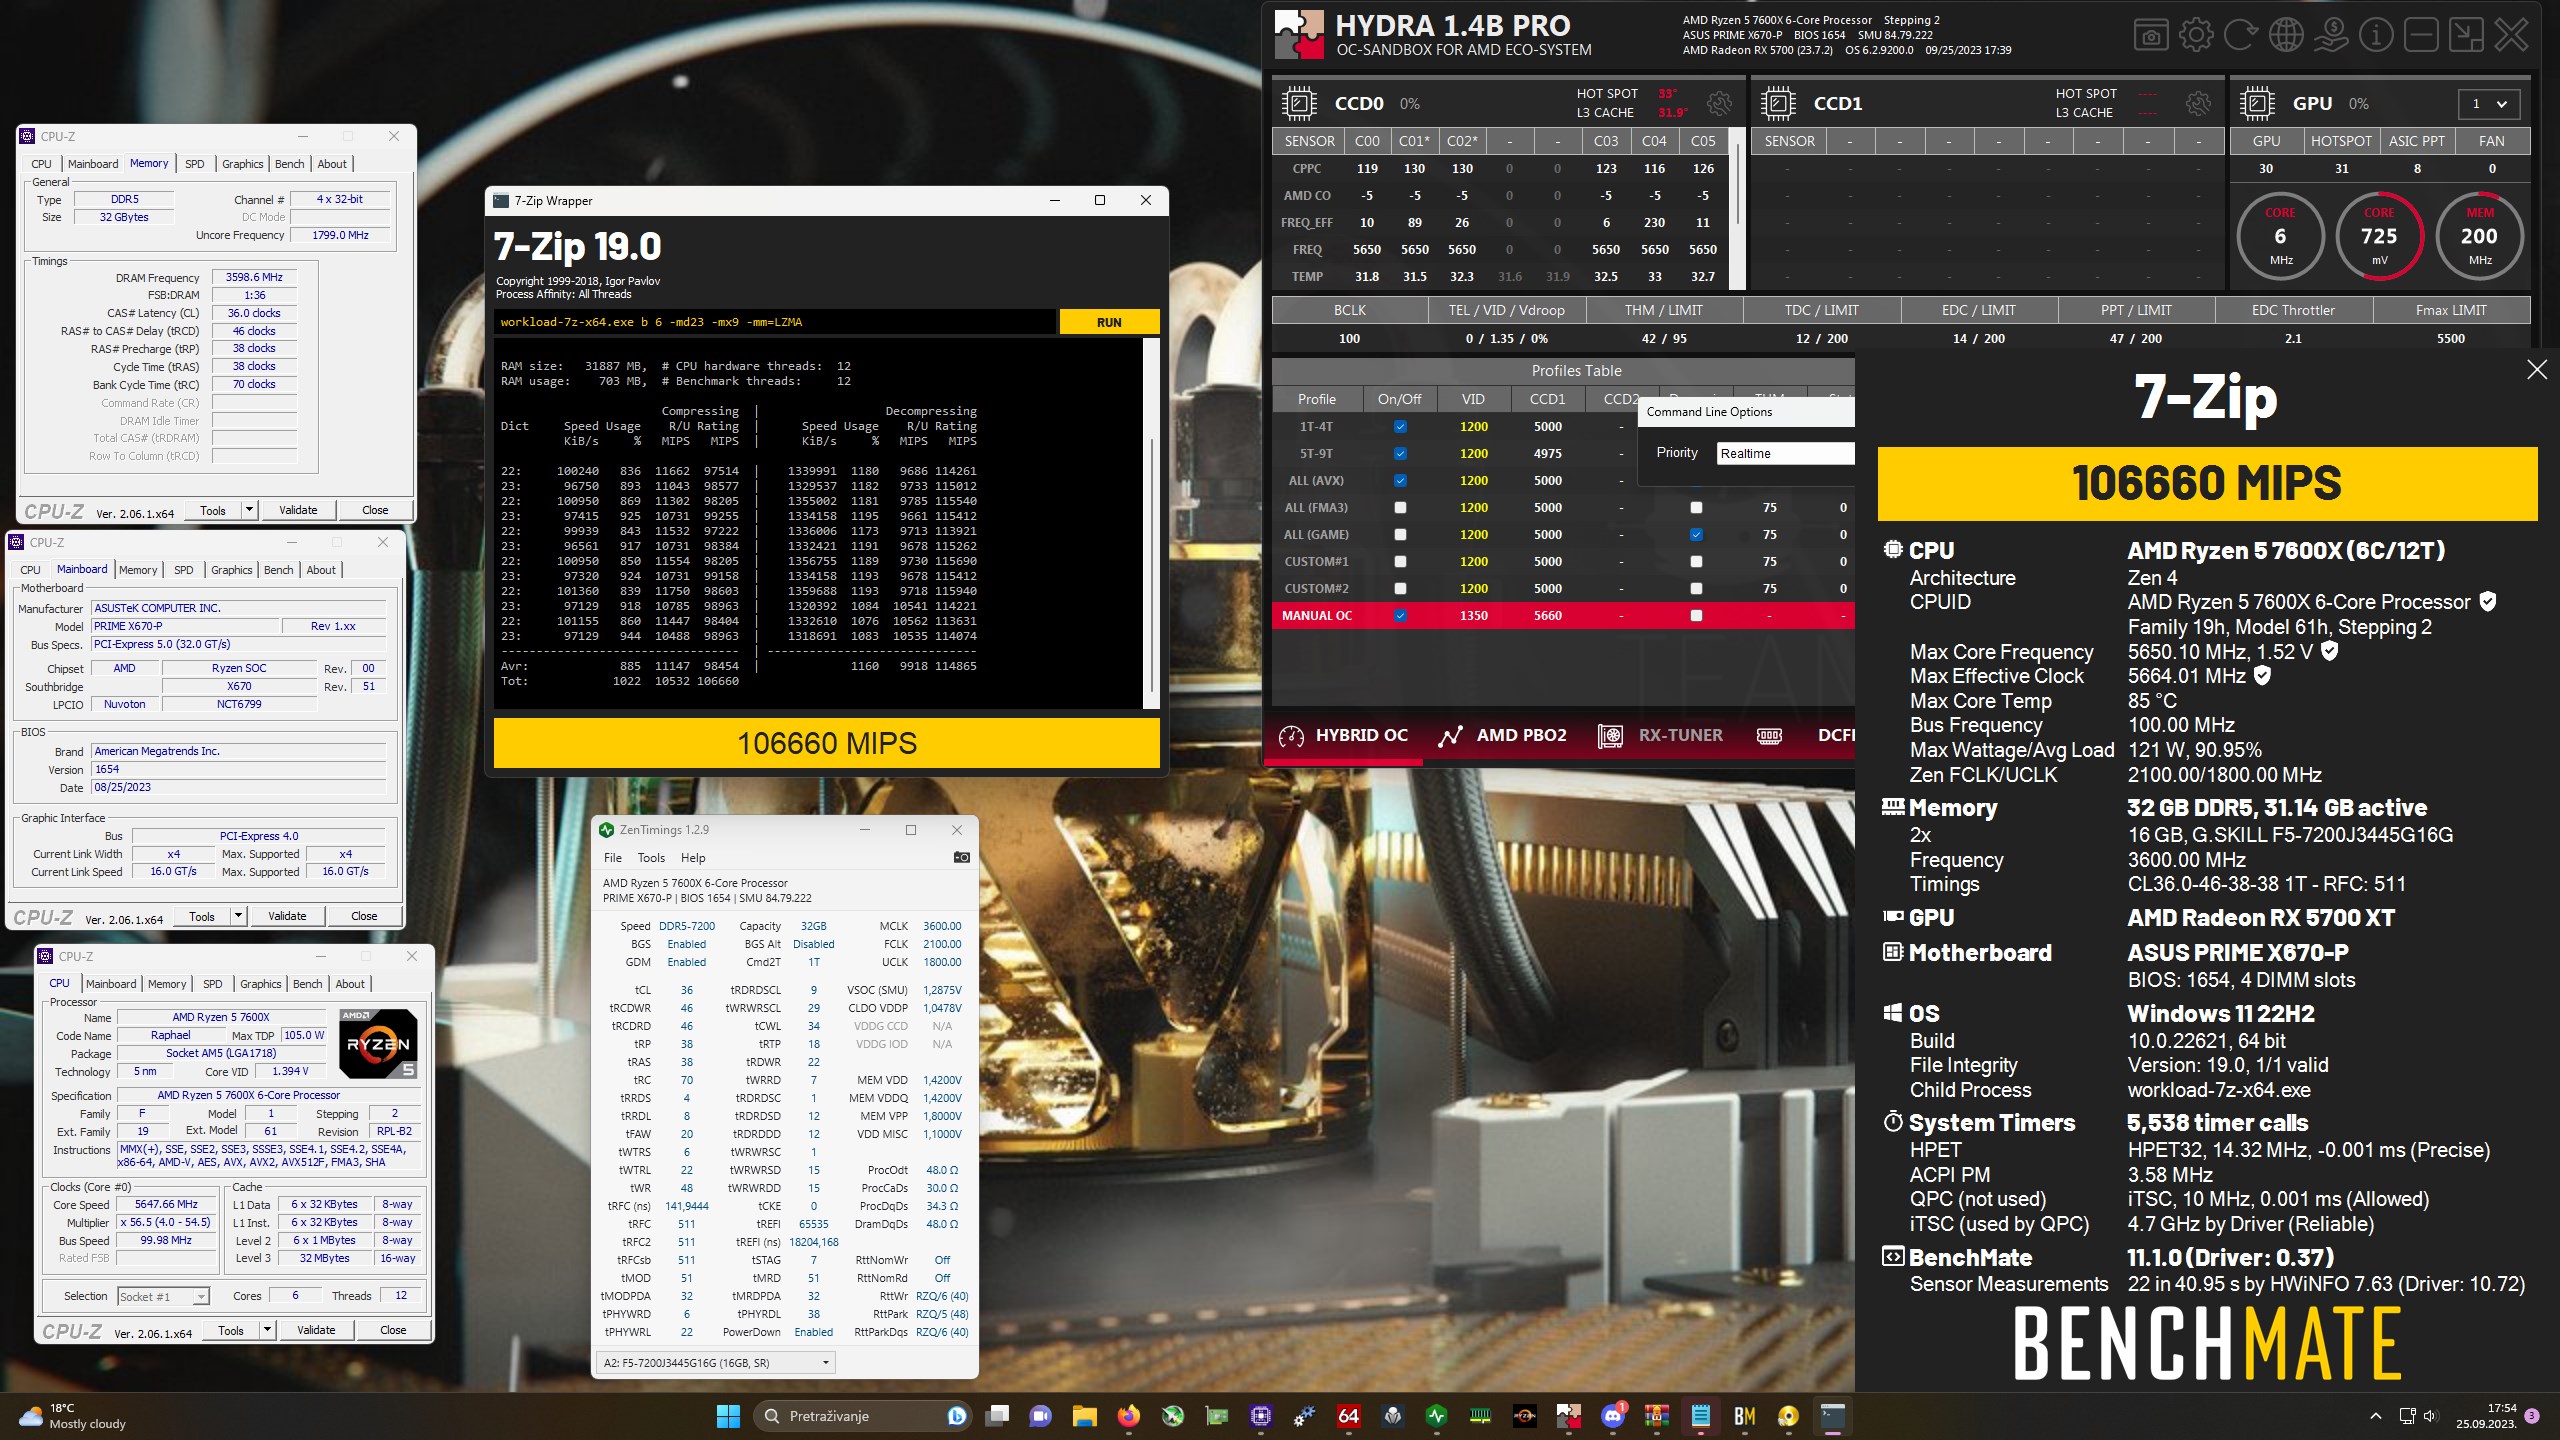Switch to AMD PBO2 tab in HYDRA
The image size is (2560, 1440).
coord(1501,736)
